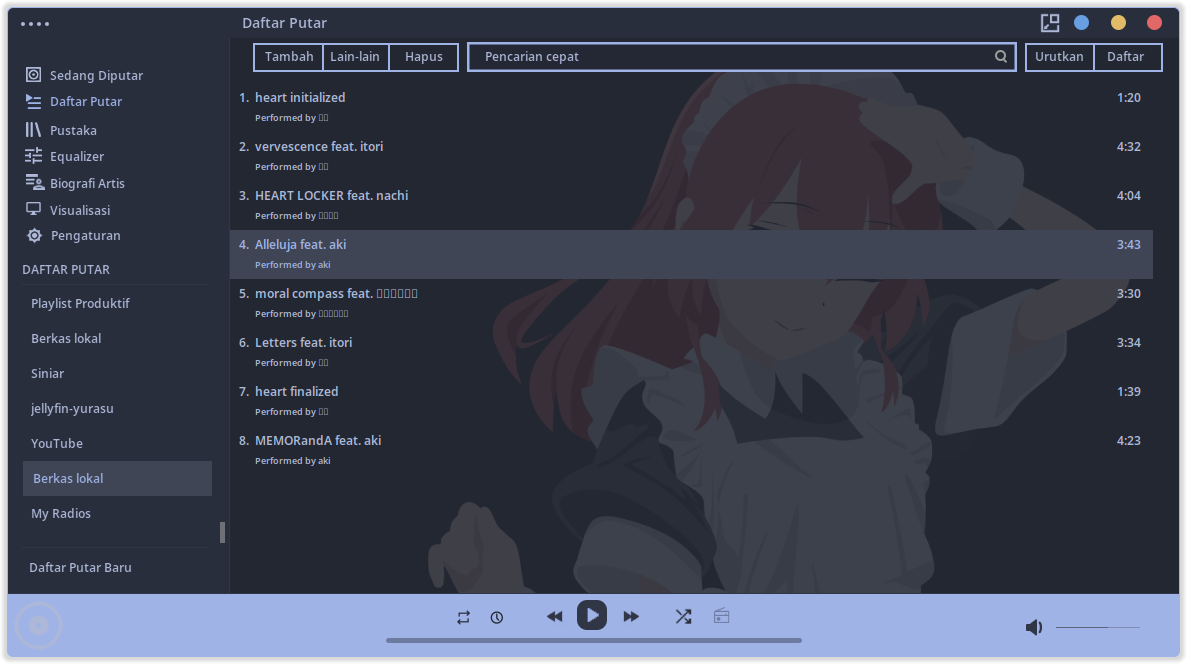Viewport: 1187px width, 664px height.
Task: Click the 4:23 duration of MEMORandA
Action: point(1129,441)
